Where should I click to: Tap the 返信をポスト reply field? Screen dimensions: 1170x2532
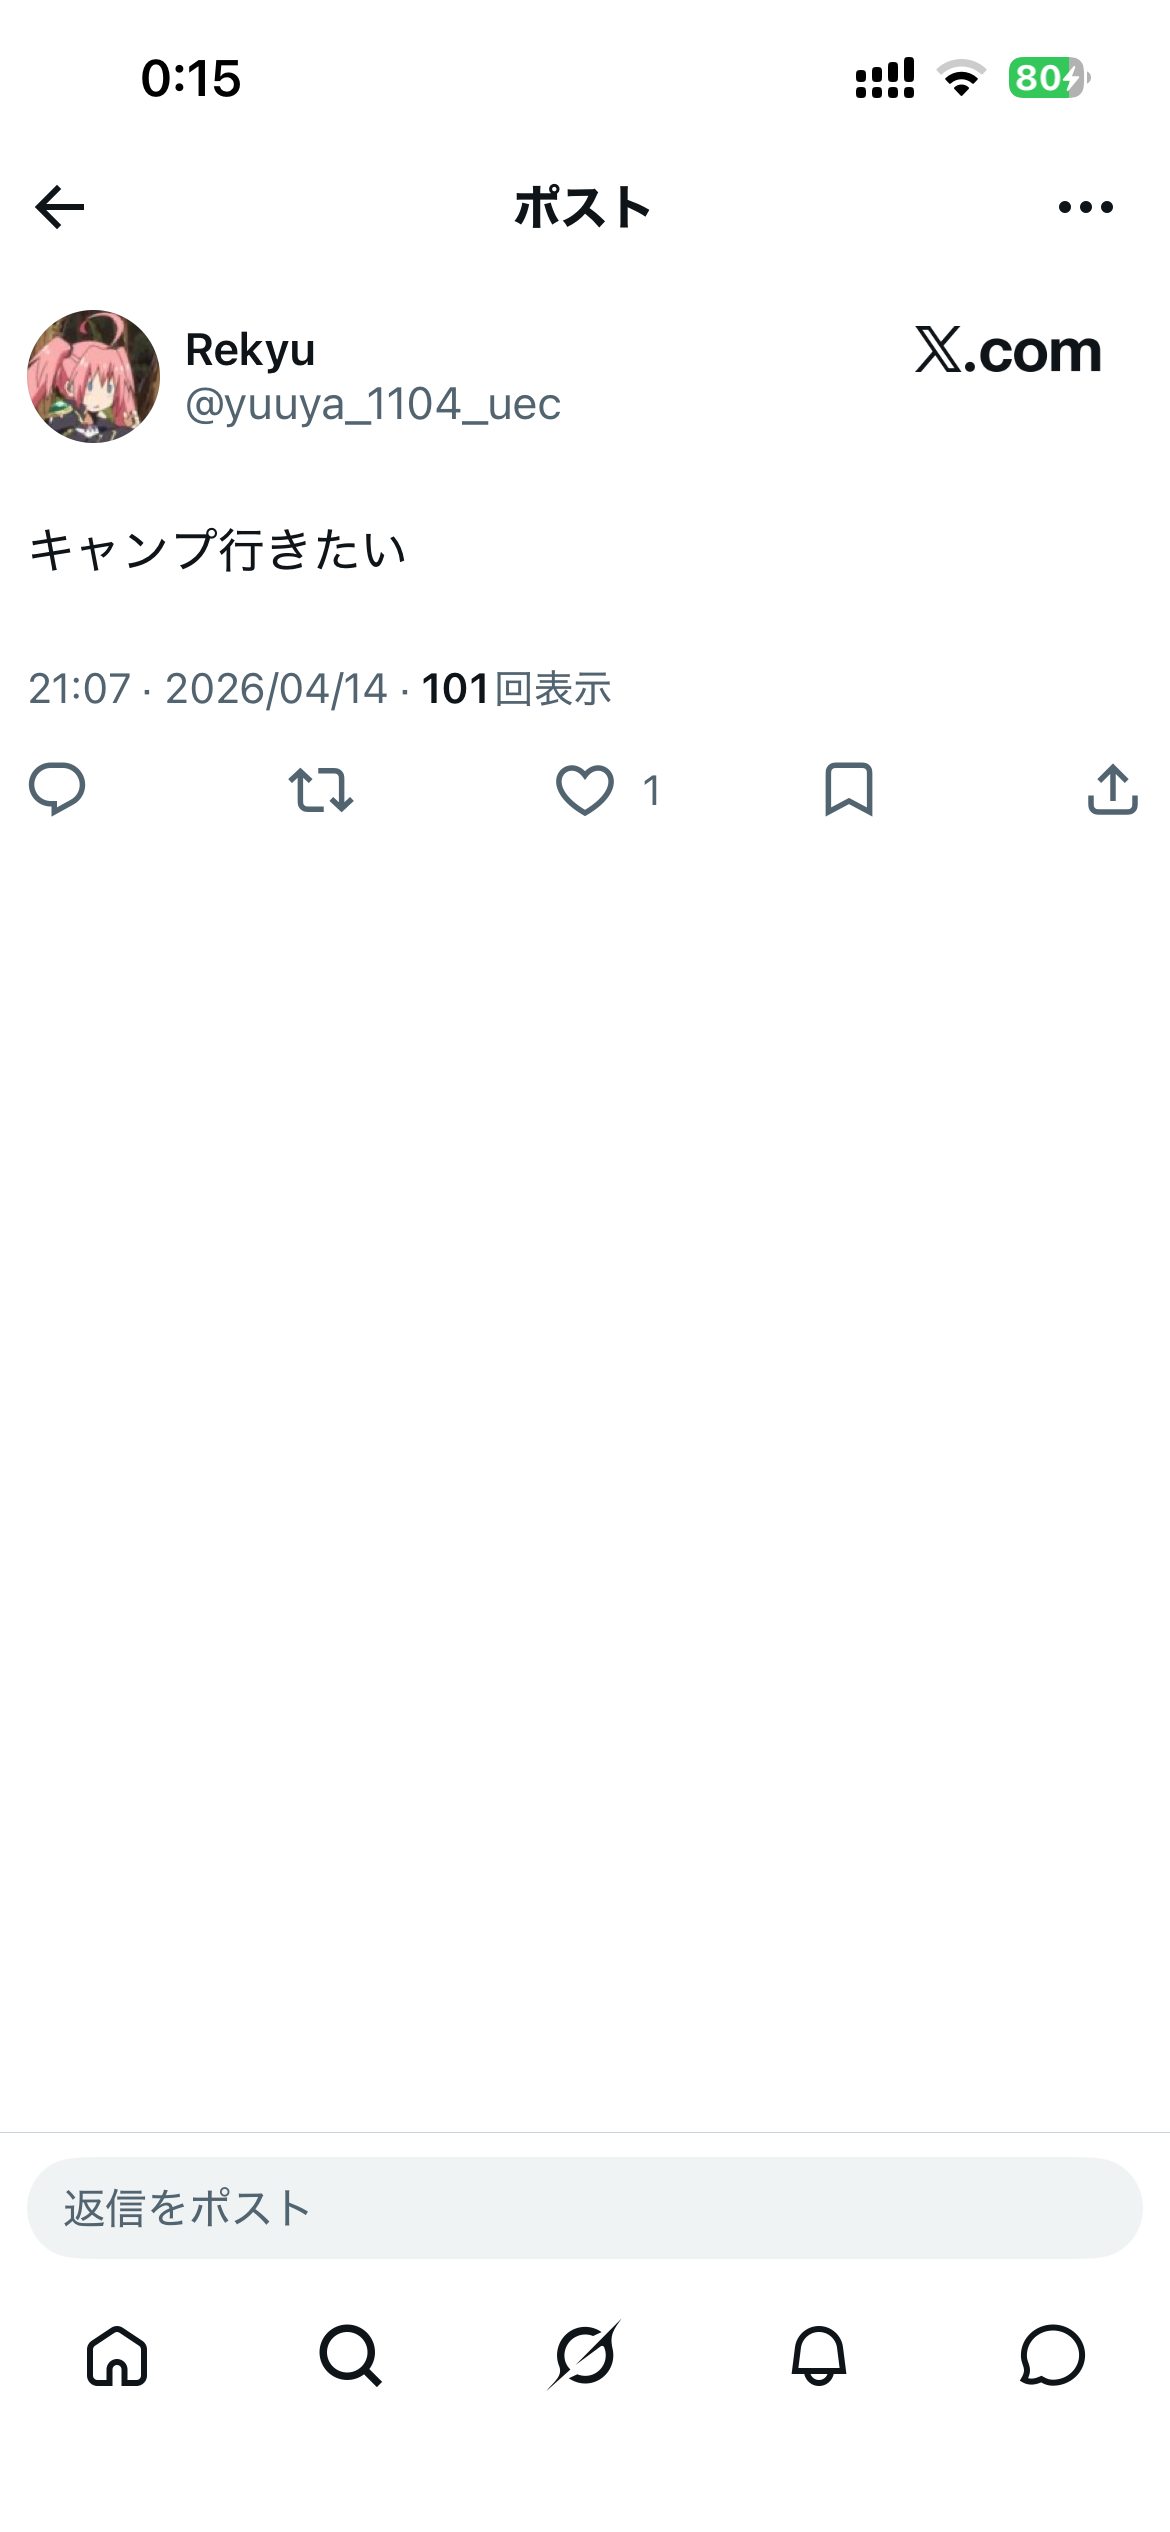coord(585,2207)
